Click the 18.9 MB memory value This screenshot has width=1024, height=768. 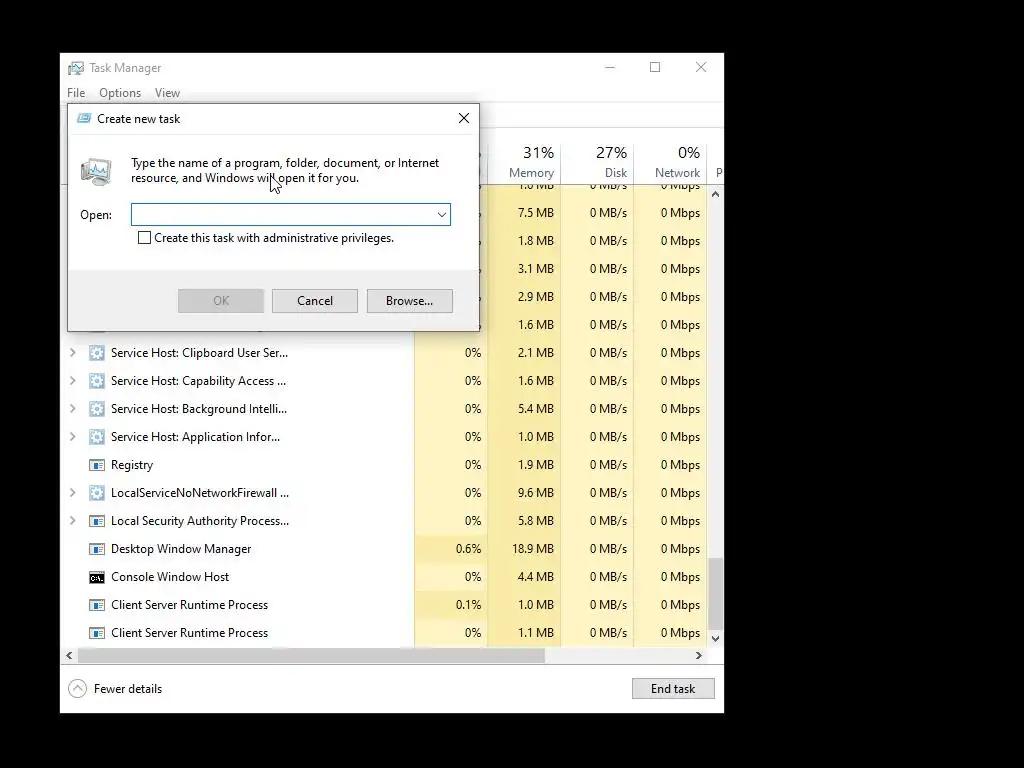532,549
